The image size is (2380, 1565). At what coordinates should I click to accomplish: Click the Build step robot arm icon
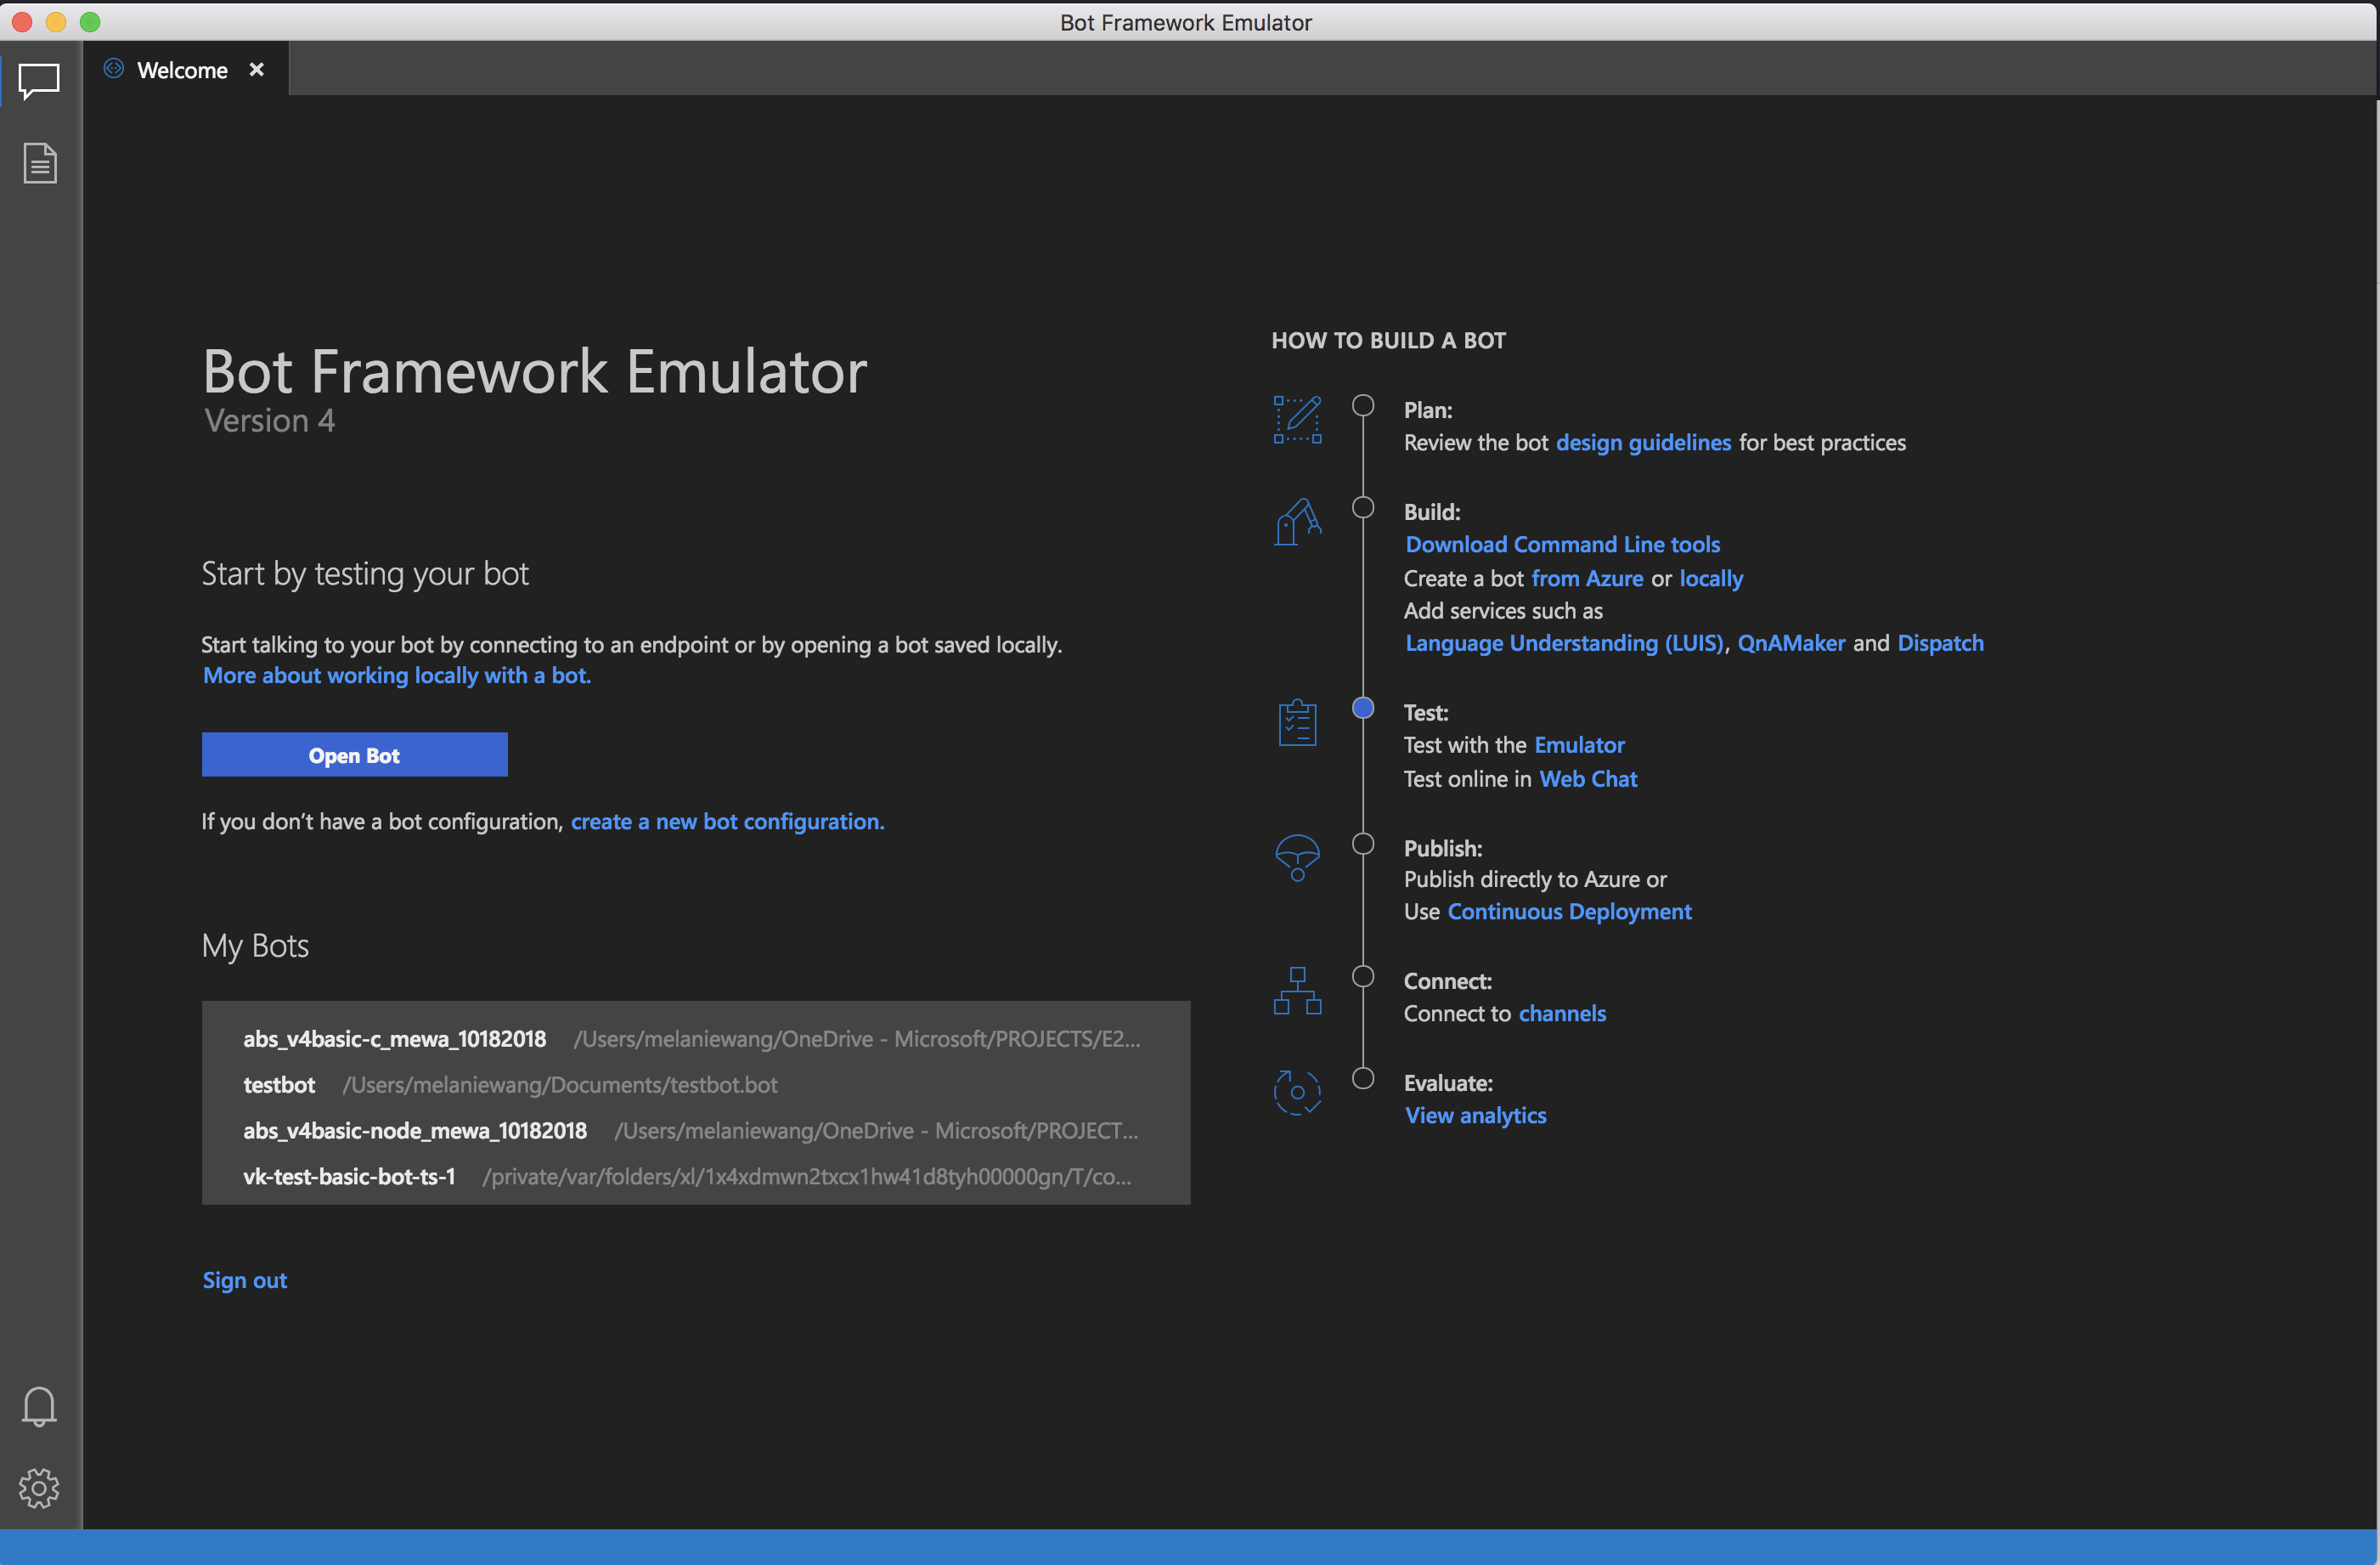click(1297, 521)
